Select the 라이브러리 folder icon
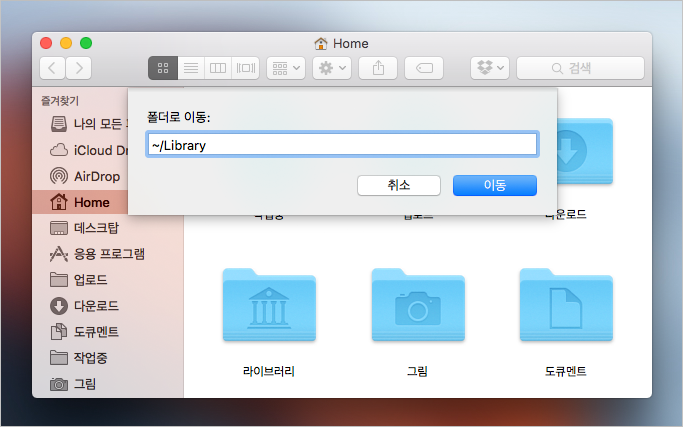This screenshot has height=427, width=683. click(x=269, y=305)
